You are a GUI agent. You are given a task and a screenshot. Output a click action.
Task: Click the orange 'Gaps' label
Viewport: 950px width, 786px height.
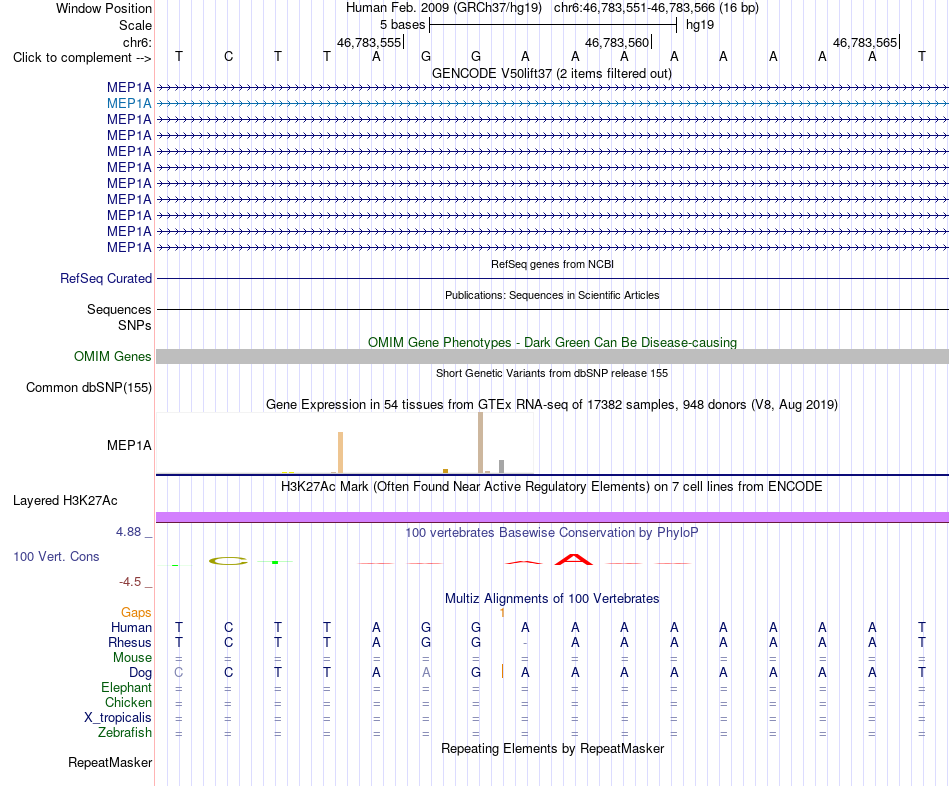click(136, 613)
